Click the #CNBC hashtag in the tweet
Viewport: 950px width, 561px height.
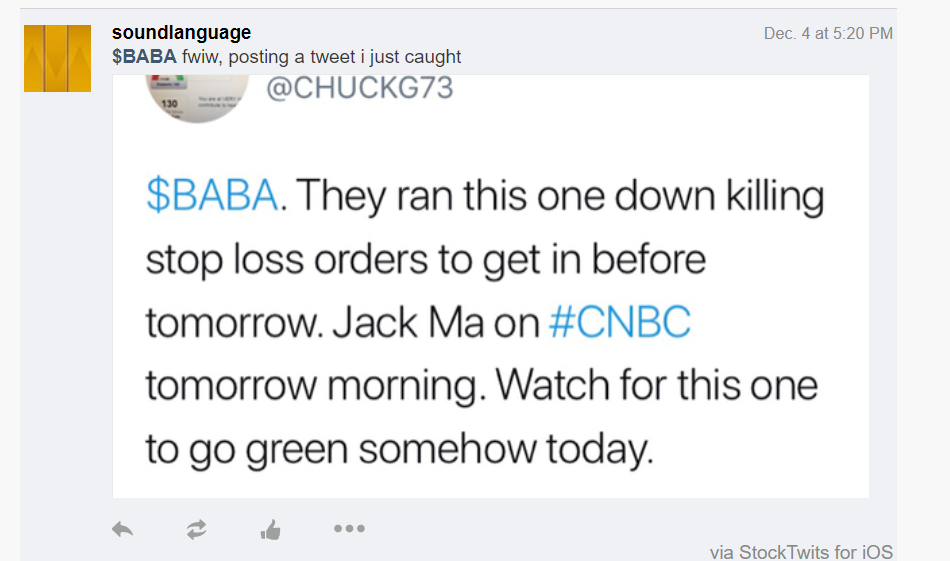point(620,322)
